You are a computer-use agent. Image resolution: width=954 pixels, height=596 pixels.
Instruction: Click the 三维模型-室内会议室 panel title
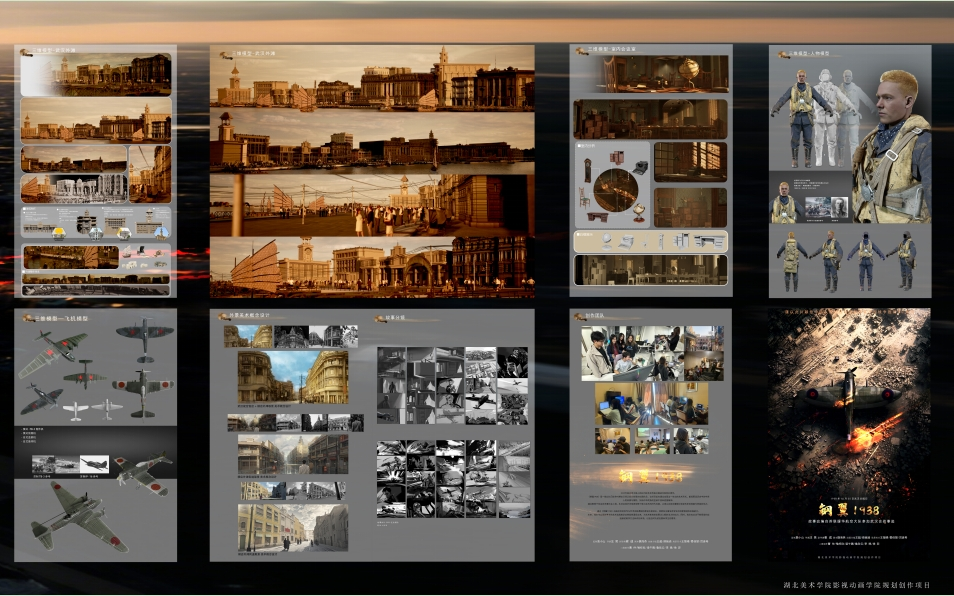(x=611, y=49)
